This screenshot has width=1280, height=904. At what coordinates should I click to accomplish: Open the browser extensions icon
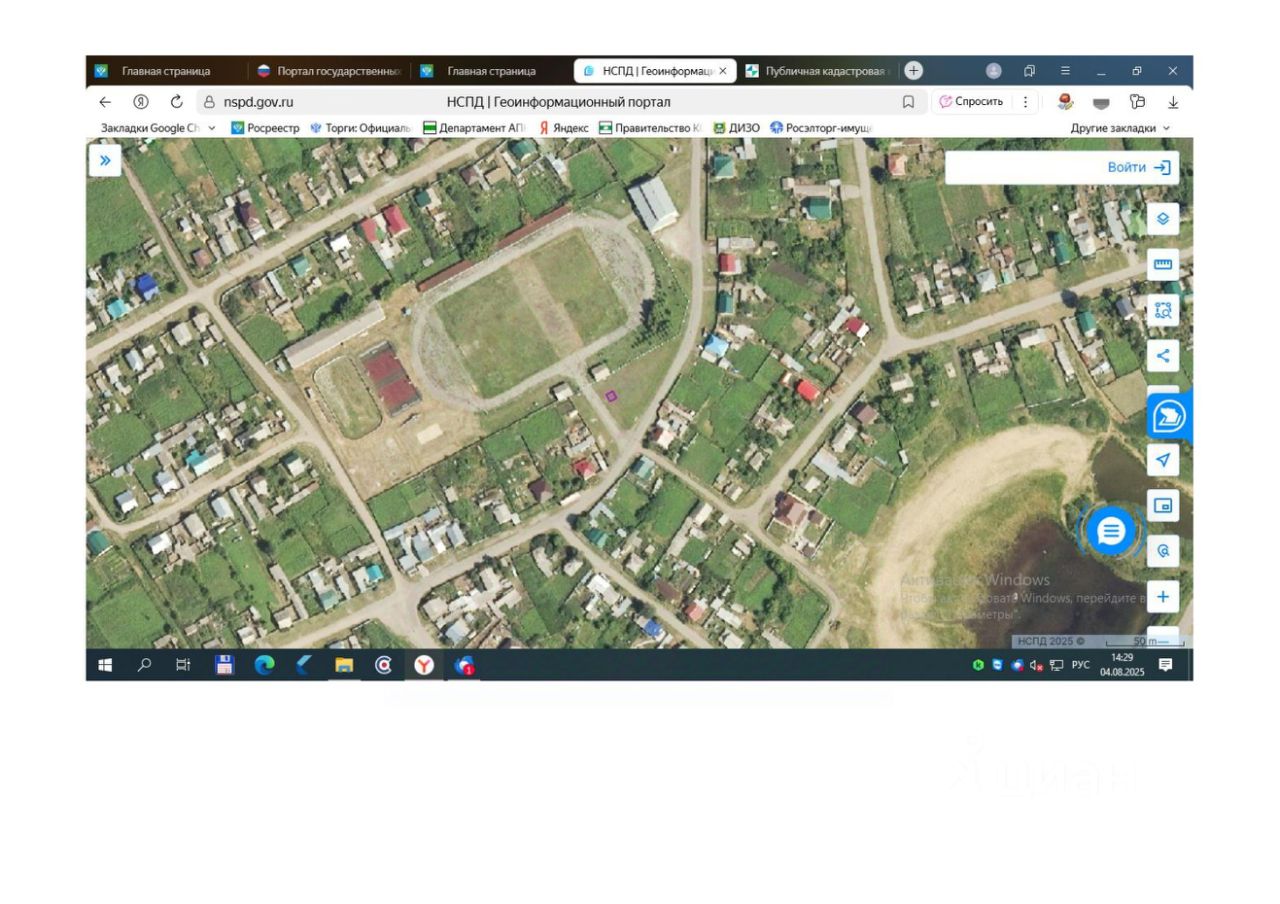[1137, 102]
